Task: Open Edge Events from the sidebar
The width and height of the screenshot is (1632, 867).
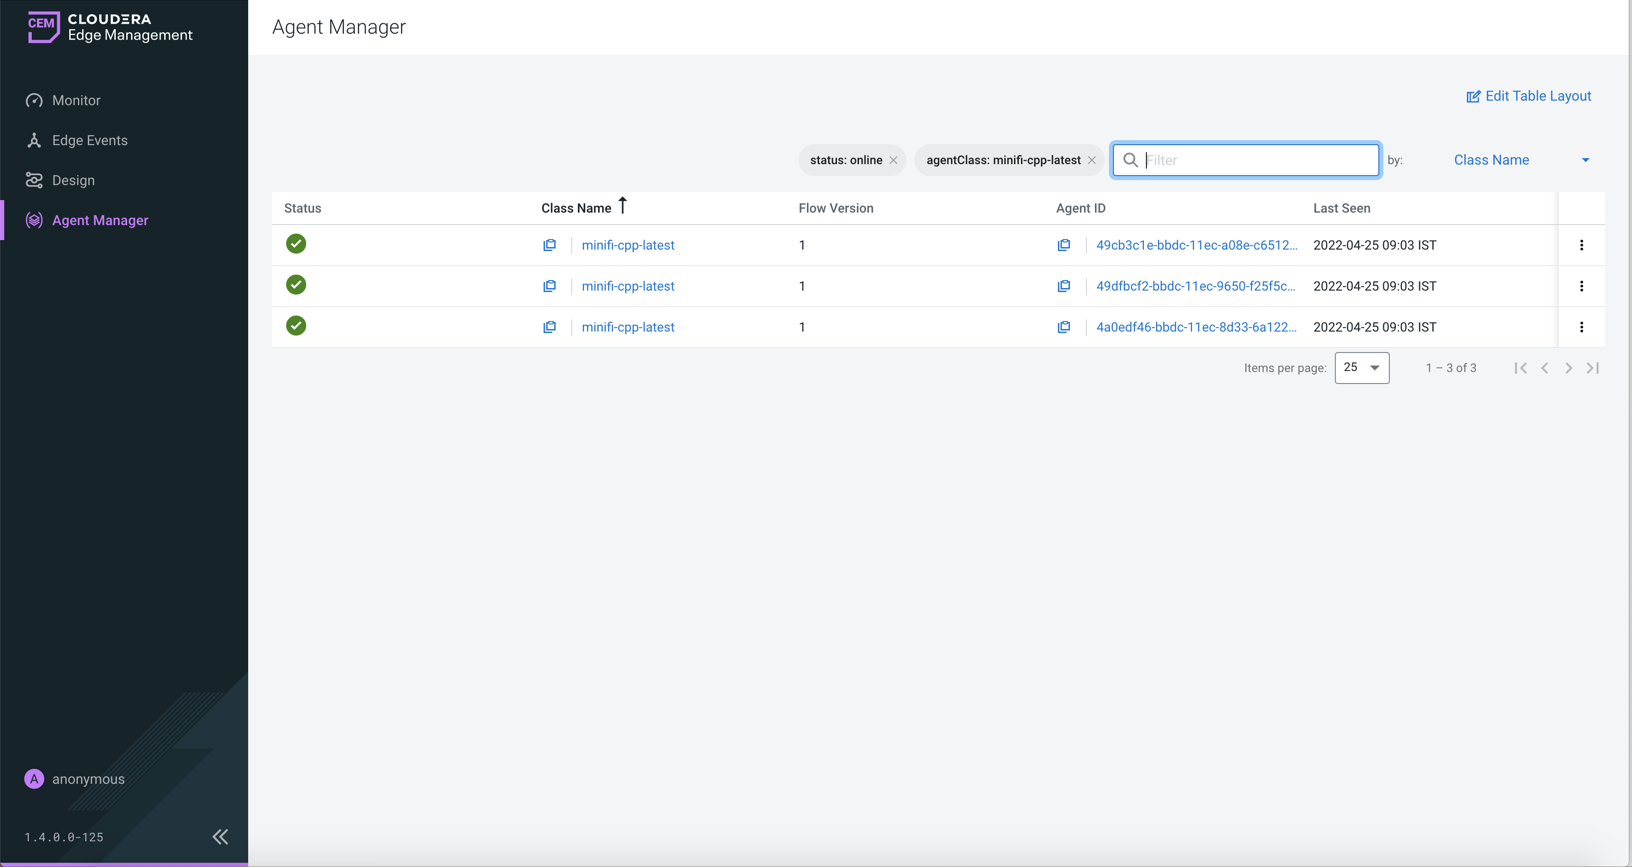Action: (89, 140)
